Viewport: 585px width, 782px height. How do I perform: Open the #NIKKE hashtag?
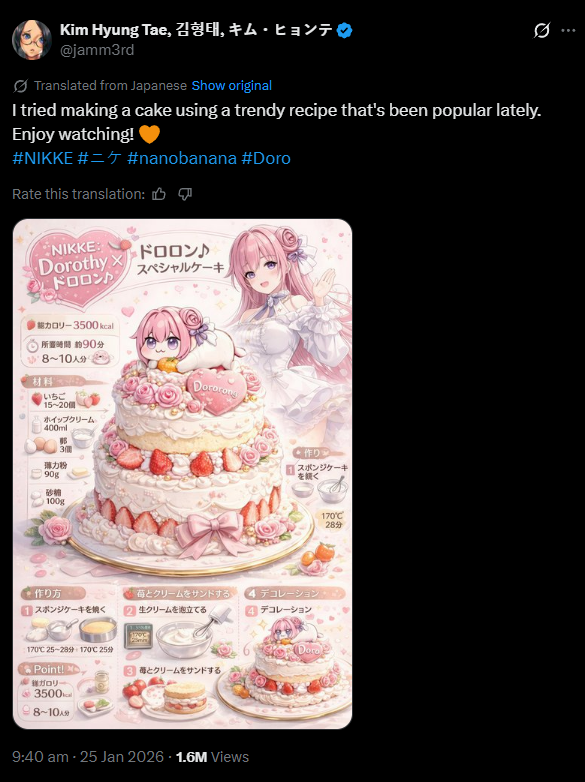pyautogui.click(x=42, y=158)
